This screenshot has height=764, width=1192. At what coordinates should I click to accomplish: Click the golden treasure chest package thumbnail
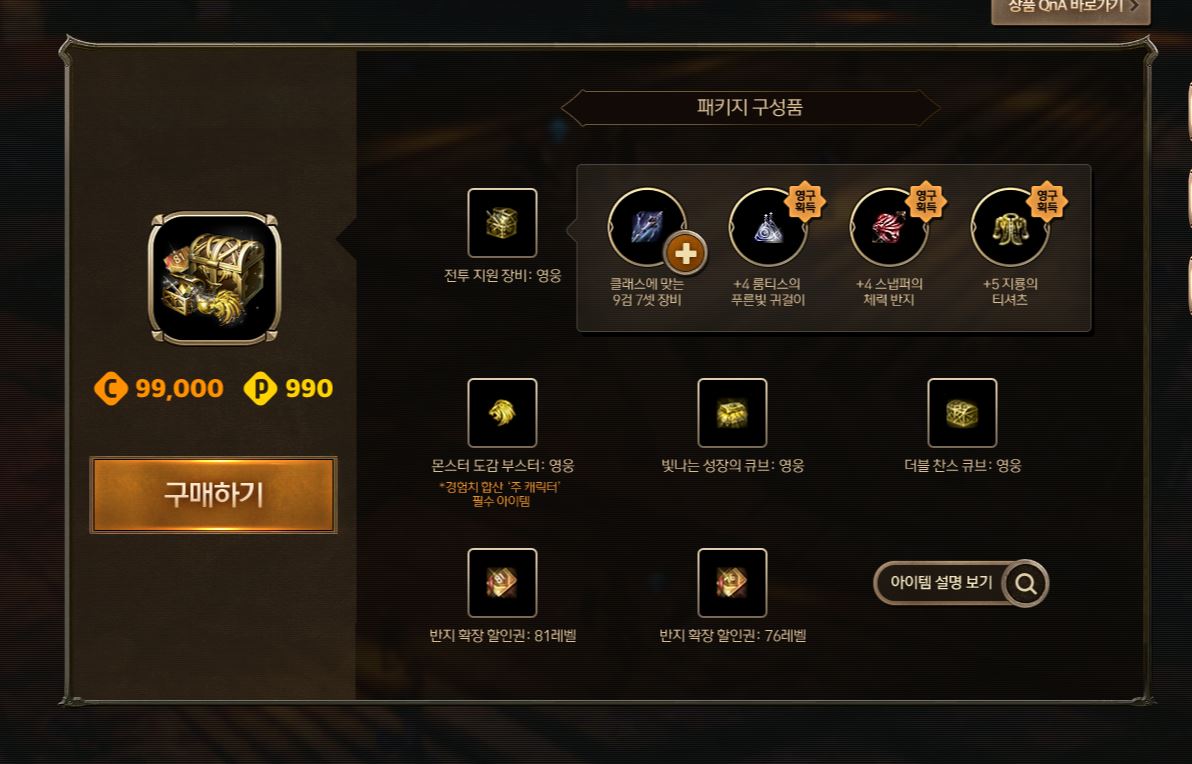pyautogui.click(x=214, y=278)
